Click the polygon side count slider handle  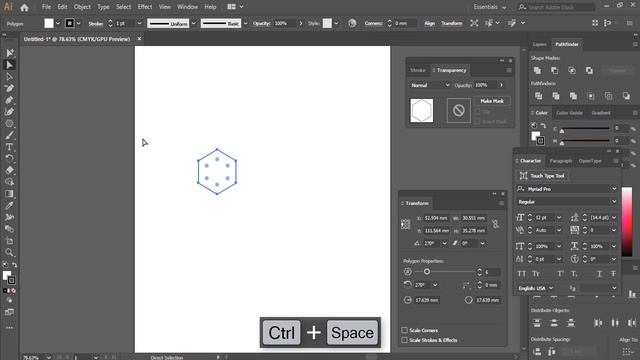427,271
